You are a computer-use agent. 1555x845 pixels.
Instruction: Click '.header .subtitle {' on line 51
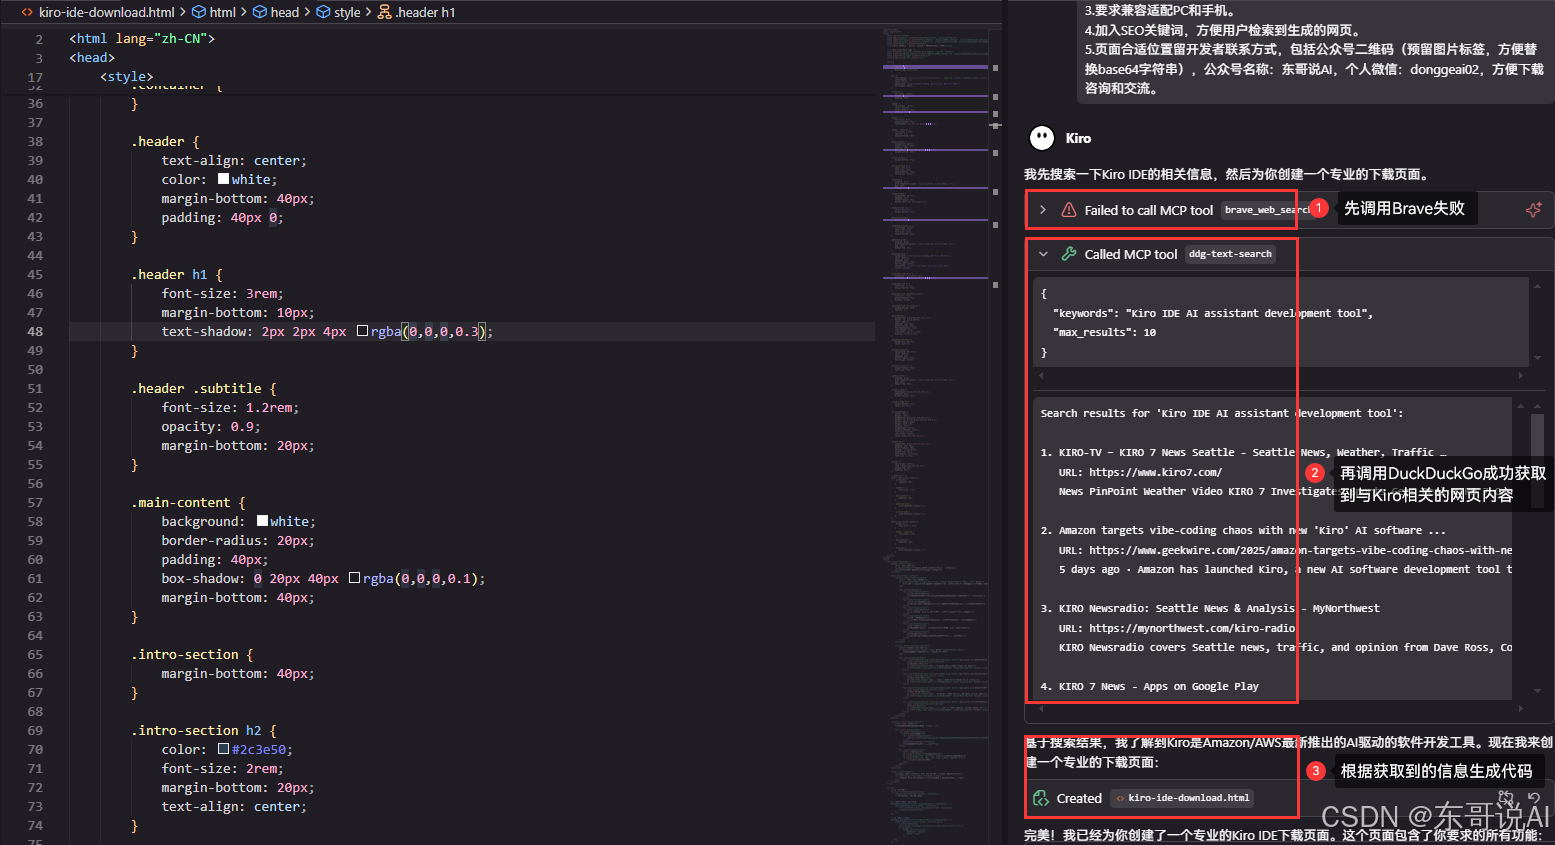204,388
